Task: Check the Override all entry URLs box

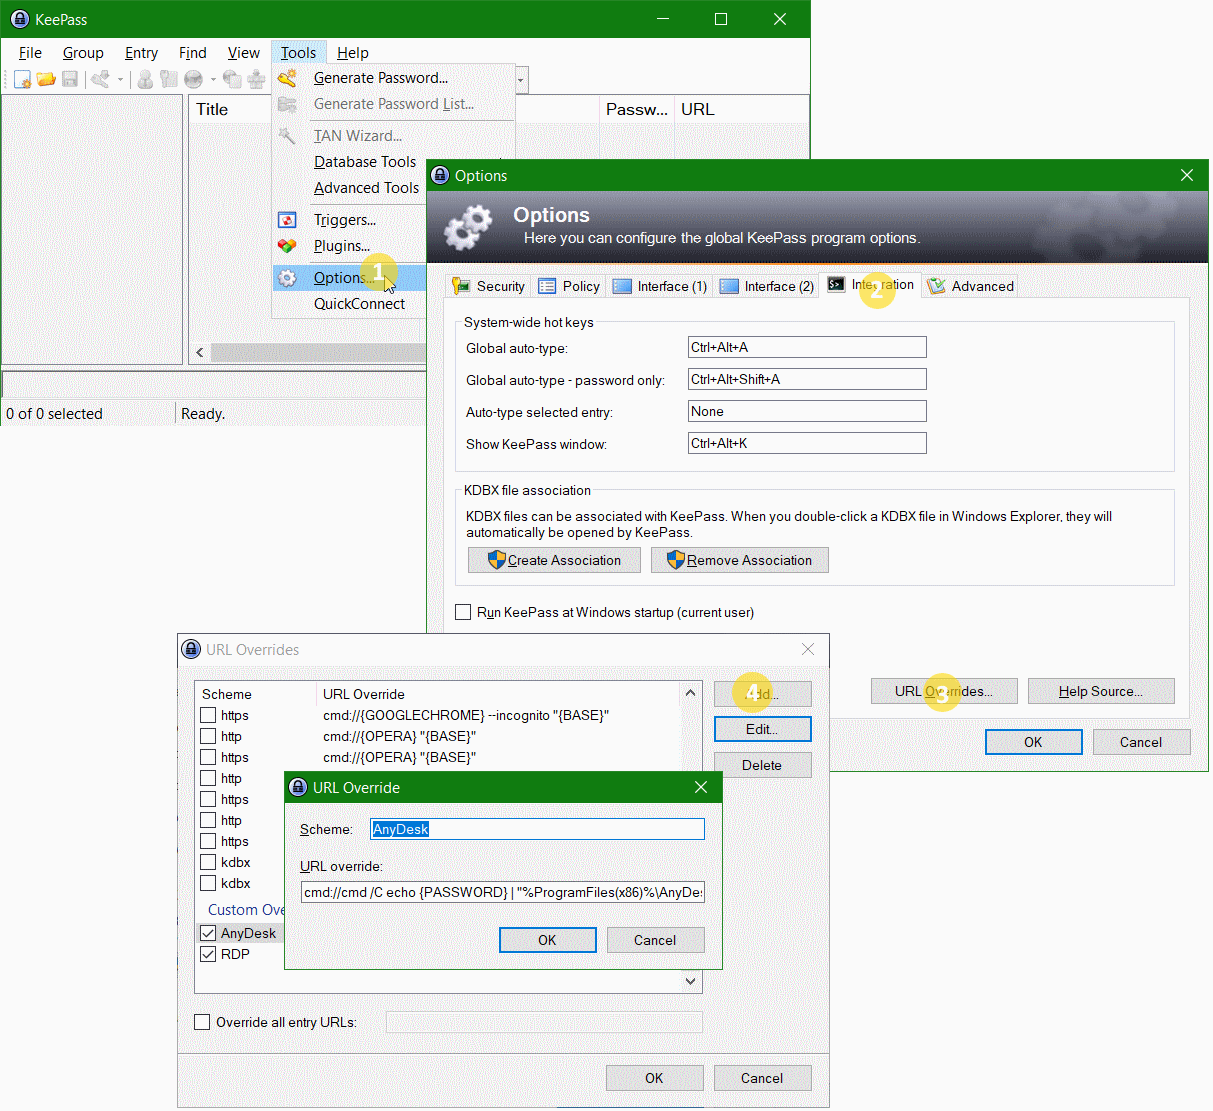Action: click(202, 1022)
